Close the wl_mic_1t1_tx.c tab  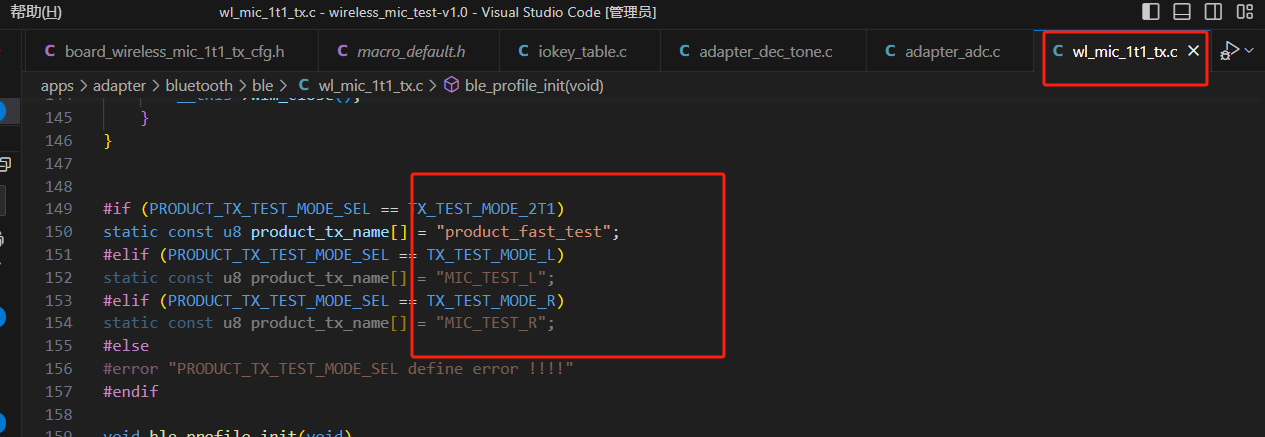click(1192, 51)
